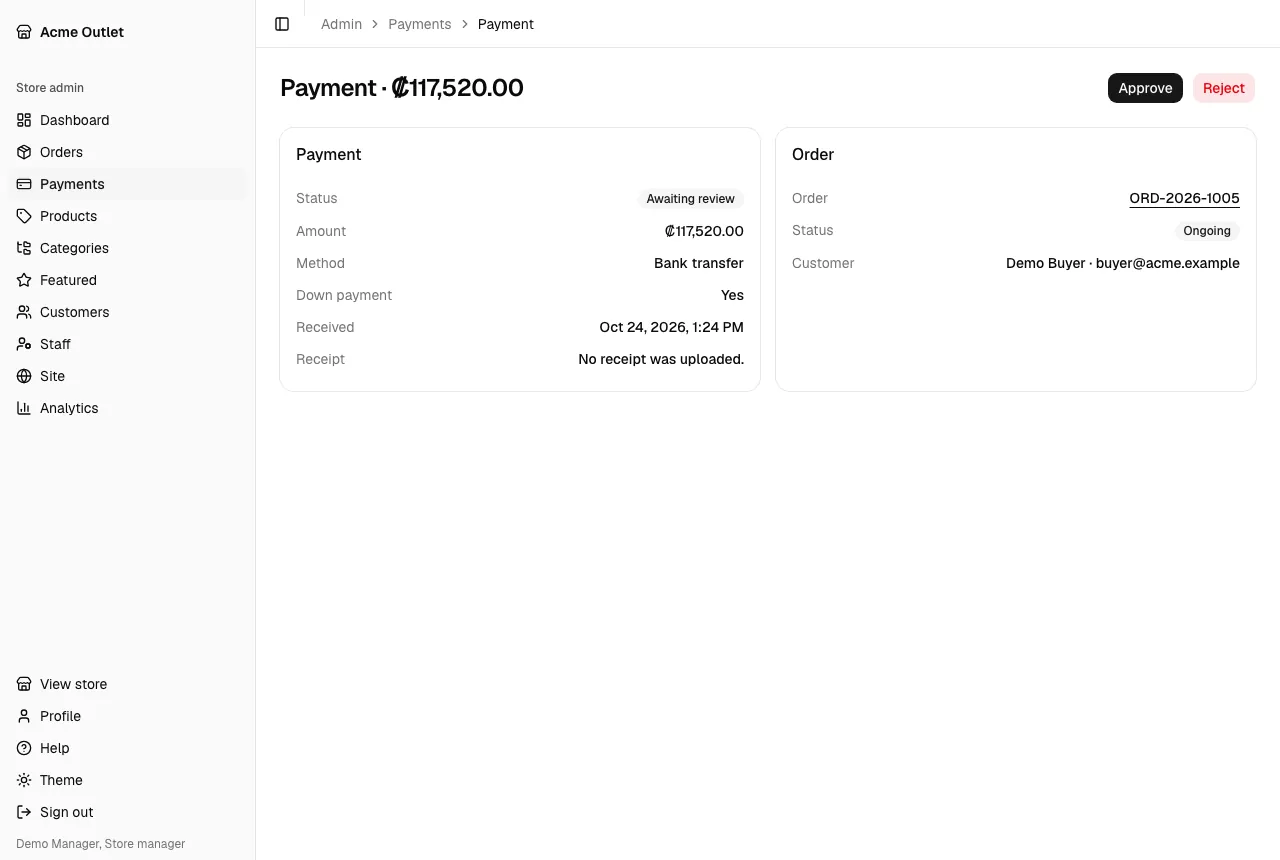Click the Analytics bar chart icon
Image resolution: width=1280 pixels, height=860 pixels.
(x=24, y=408)
